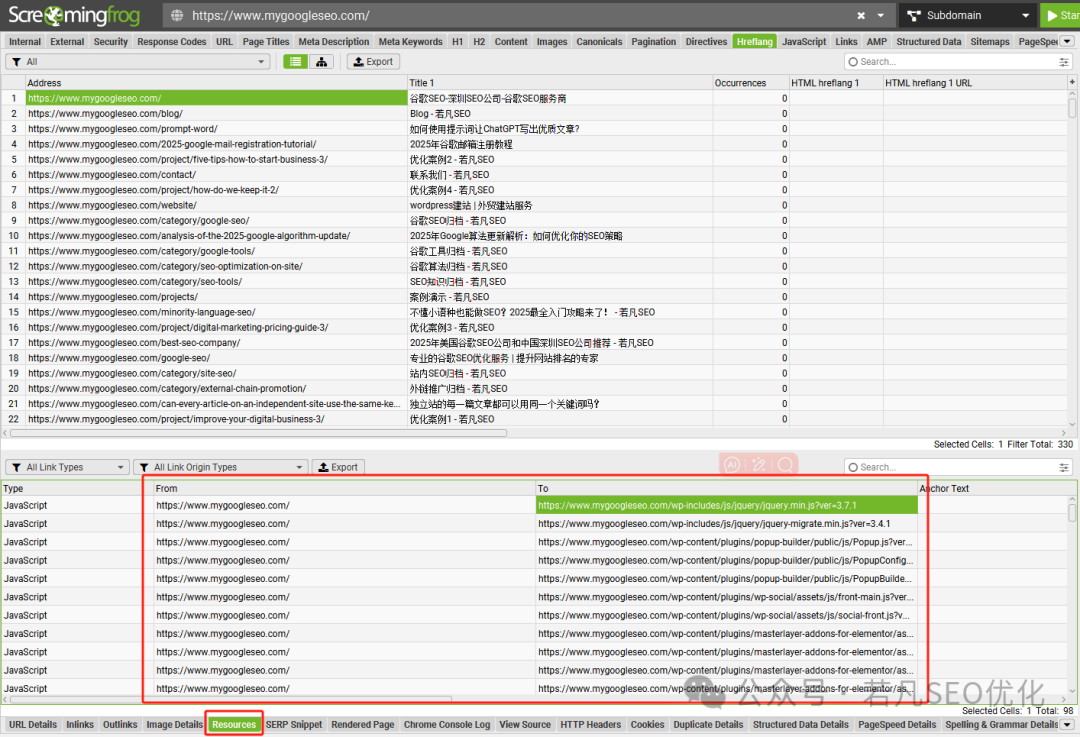
Task: Open the Chrome Console Log tab
Action: (447, 725)
